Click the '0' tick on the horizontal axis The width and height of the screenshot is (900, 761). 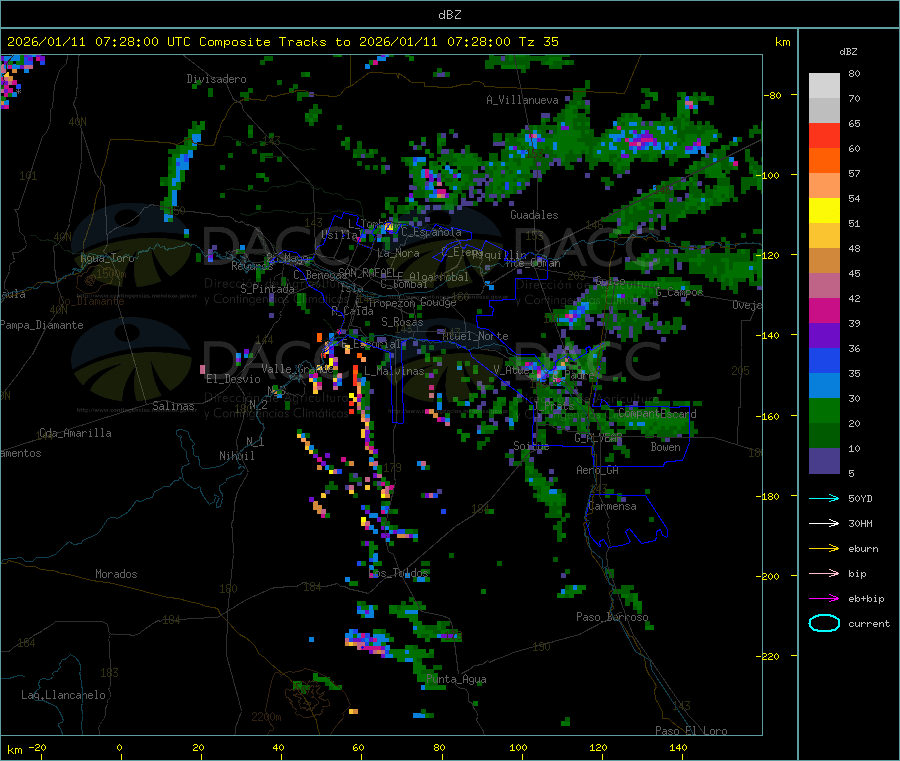coord(119,747)
